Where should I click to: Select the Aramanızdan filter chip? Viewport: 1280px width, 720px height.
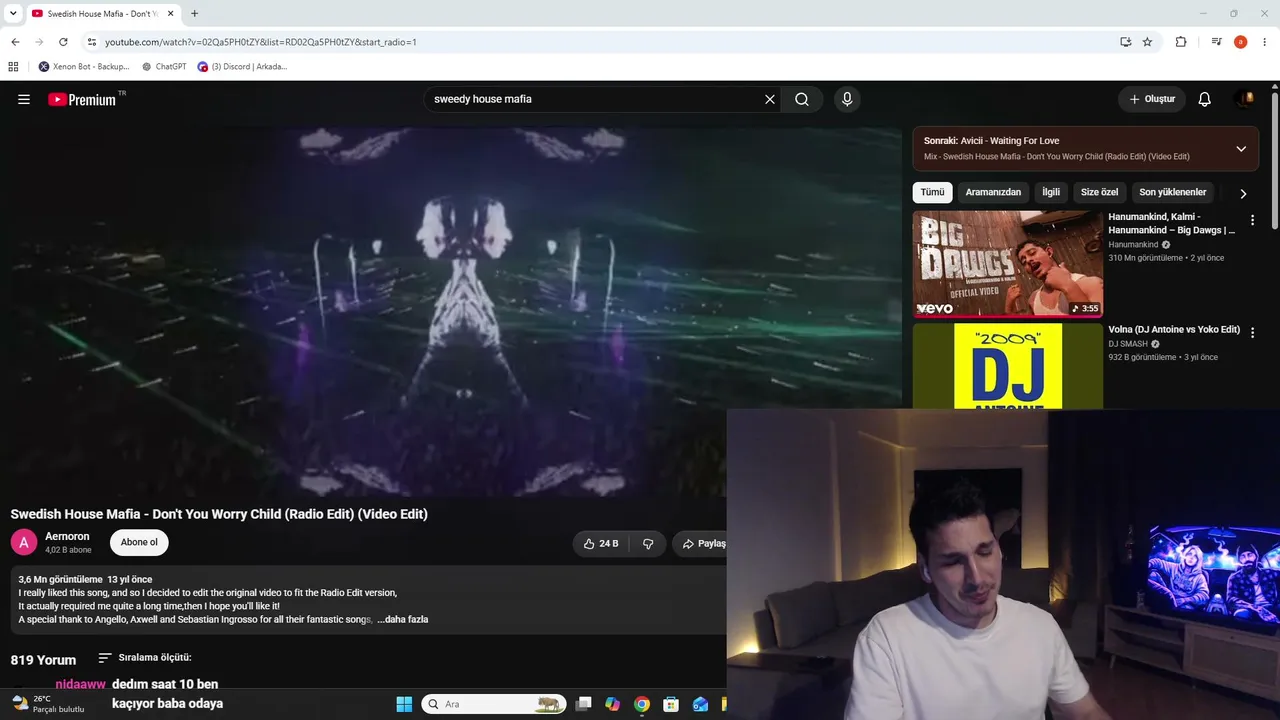pos(993,192)
